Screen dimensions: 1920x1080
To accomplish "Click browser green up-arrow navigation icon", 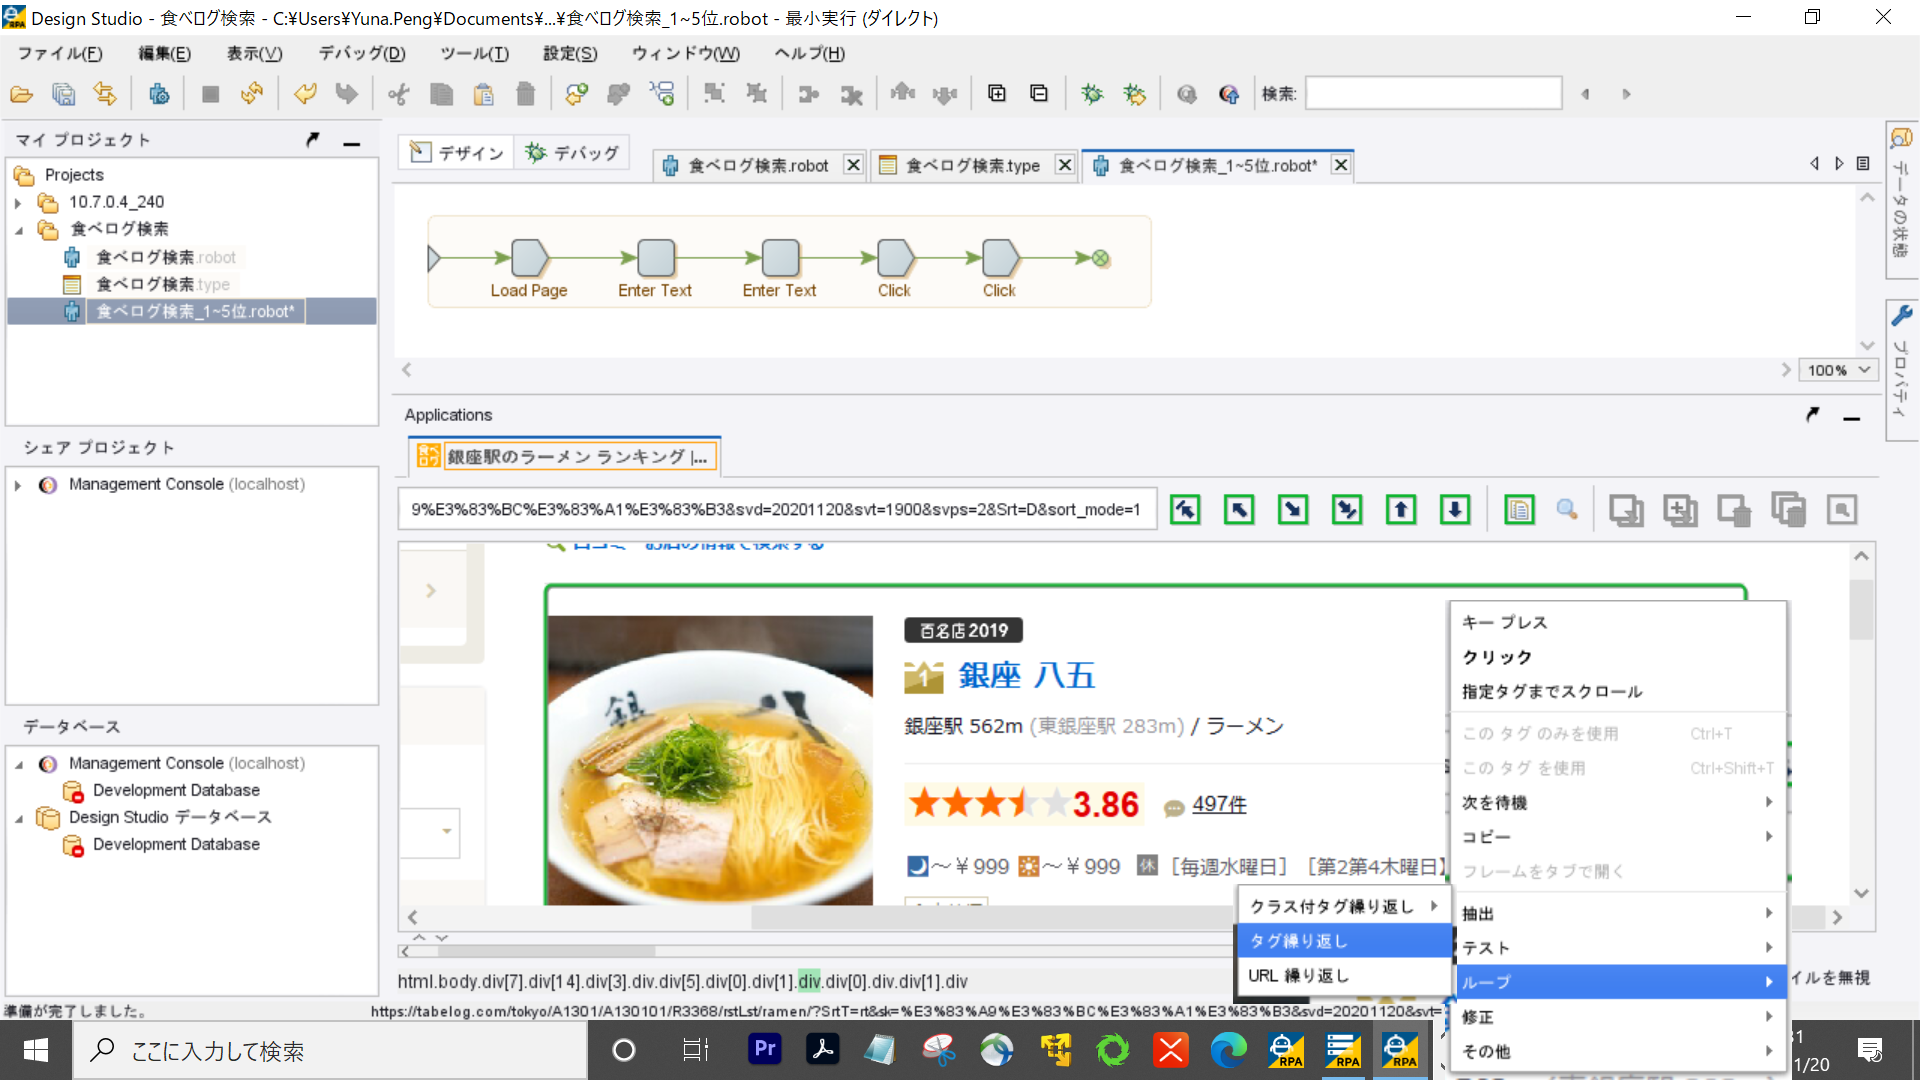I will (x=1402, y=510).
